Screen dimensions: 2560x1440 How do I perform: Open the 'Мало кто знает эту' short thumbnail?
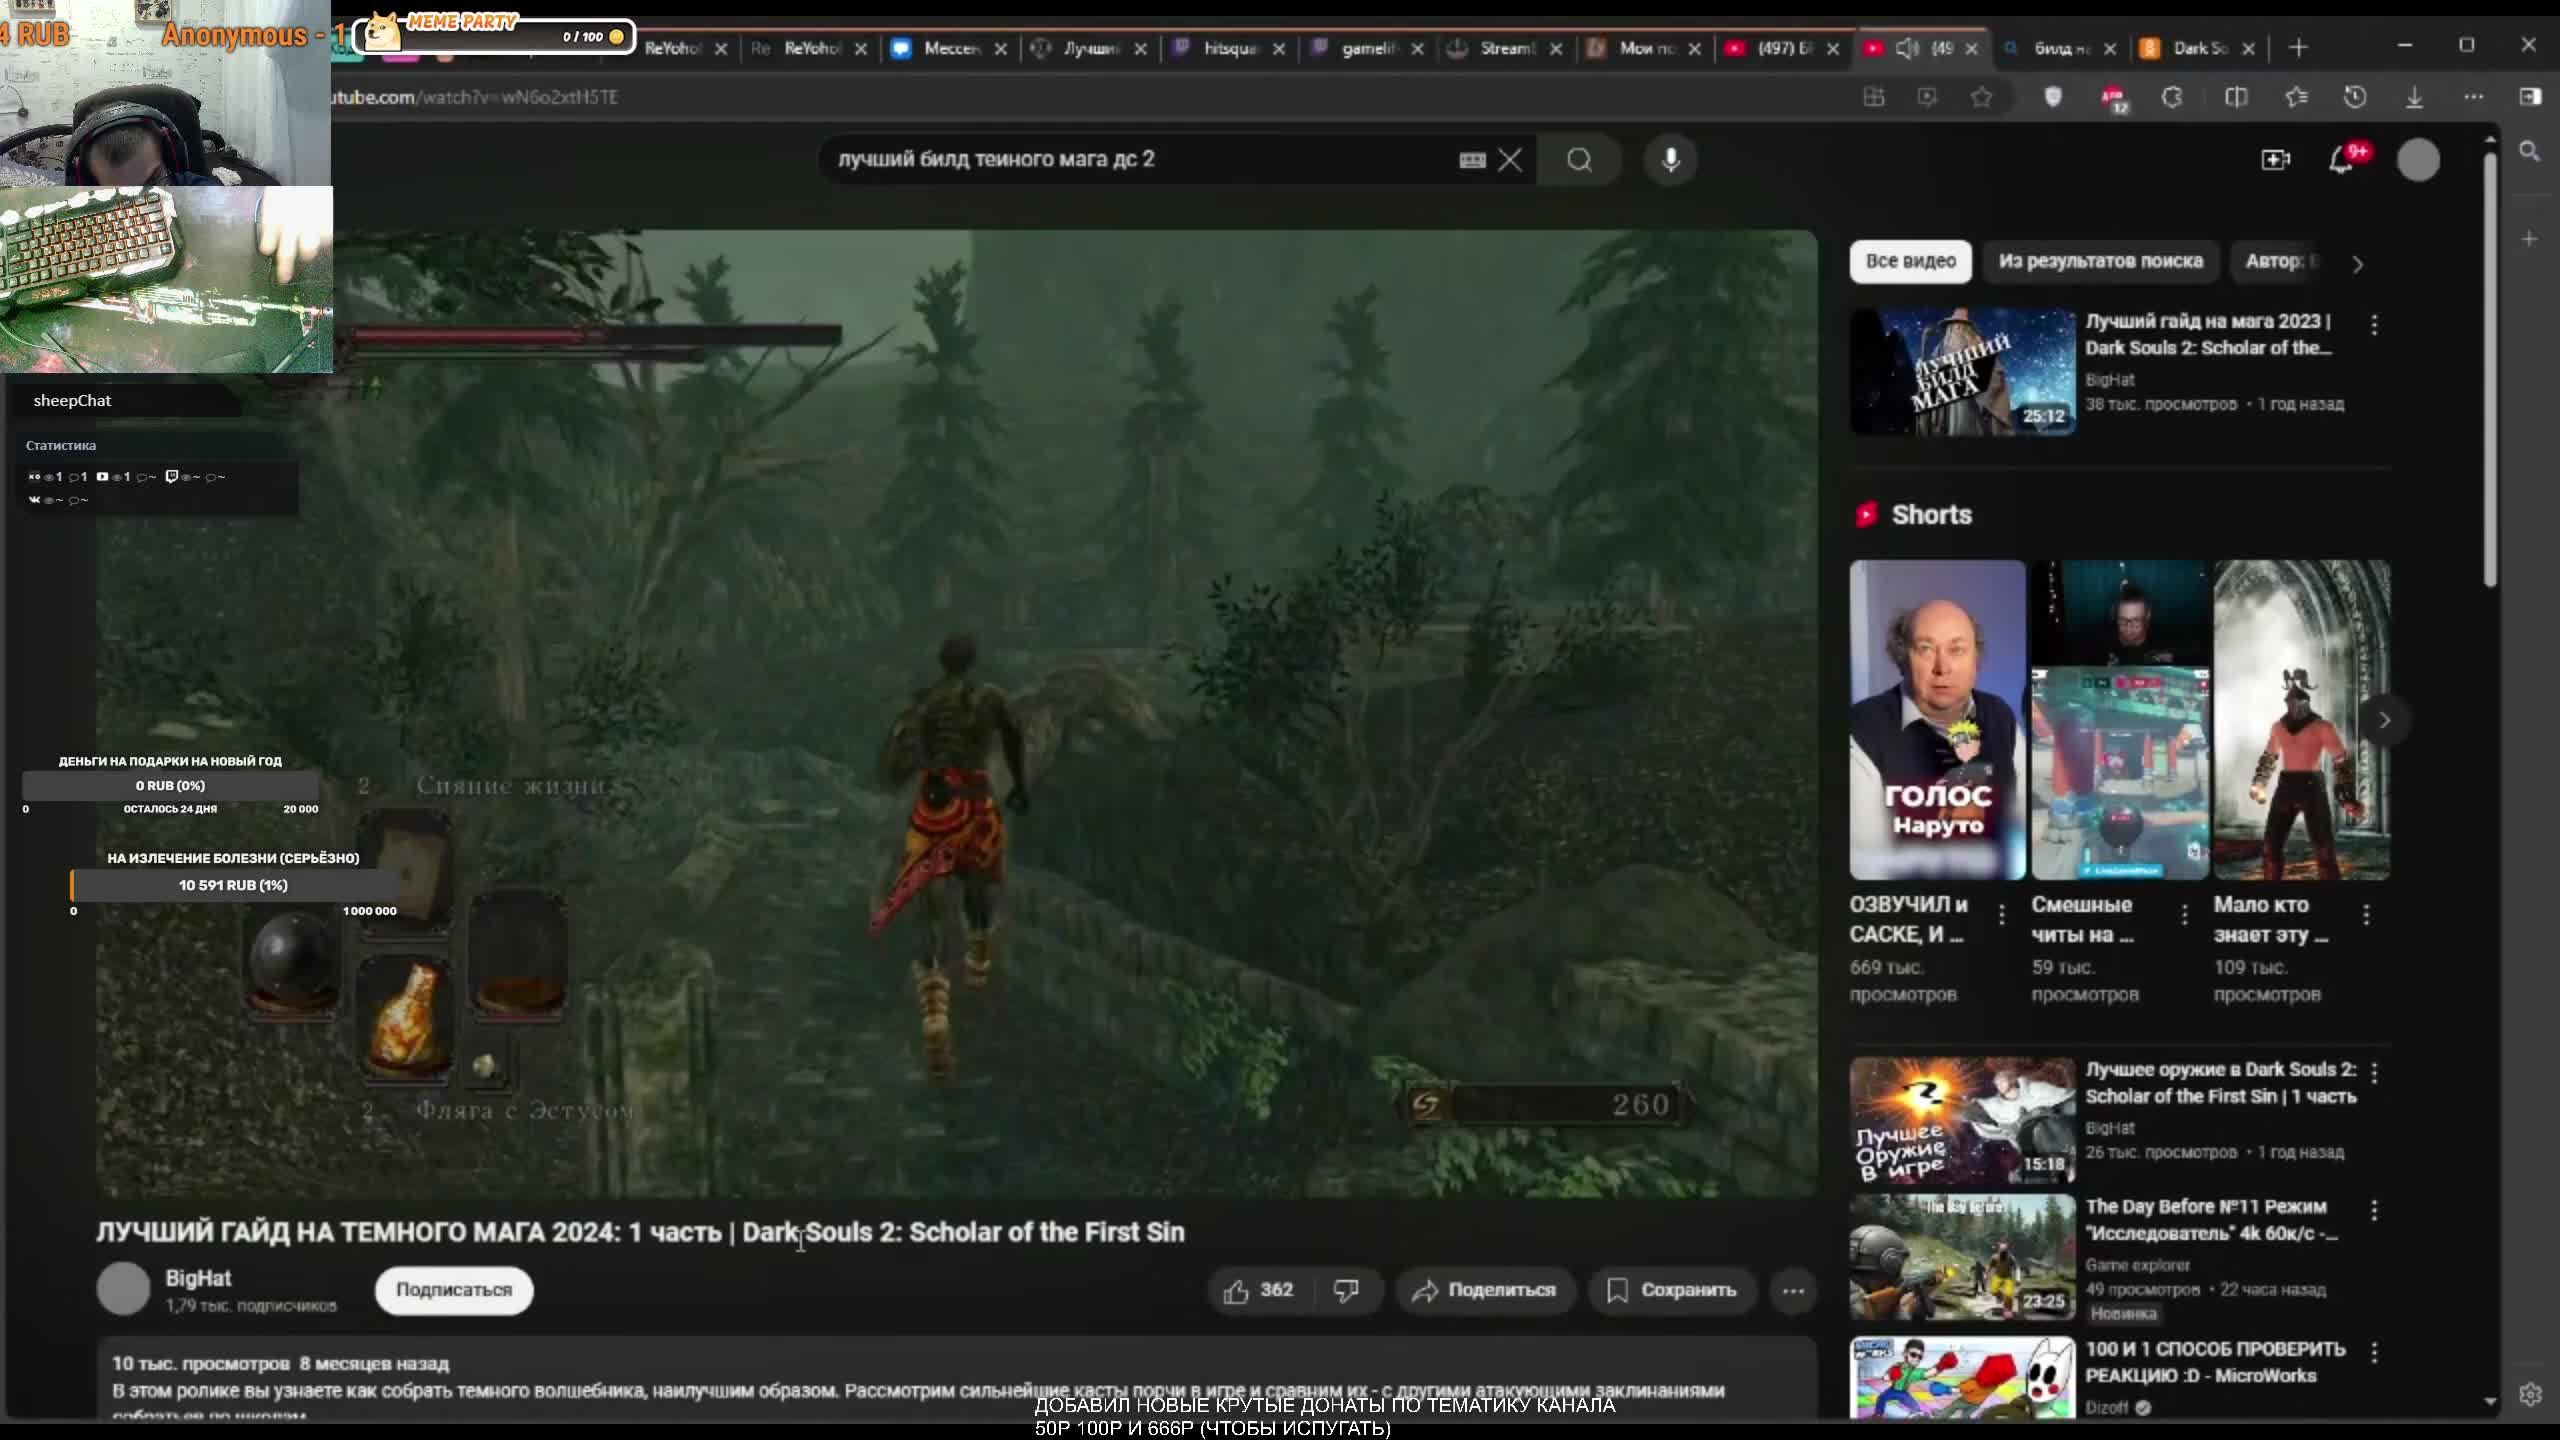tap(2302, 720)
